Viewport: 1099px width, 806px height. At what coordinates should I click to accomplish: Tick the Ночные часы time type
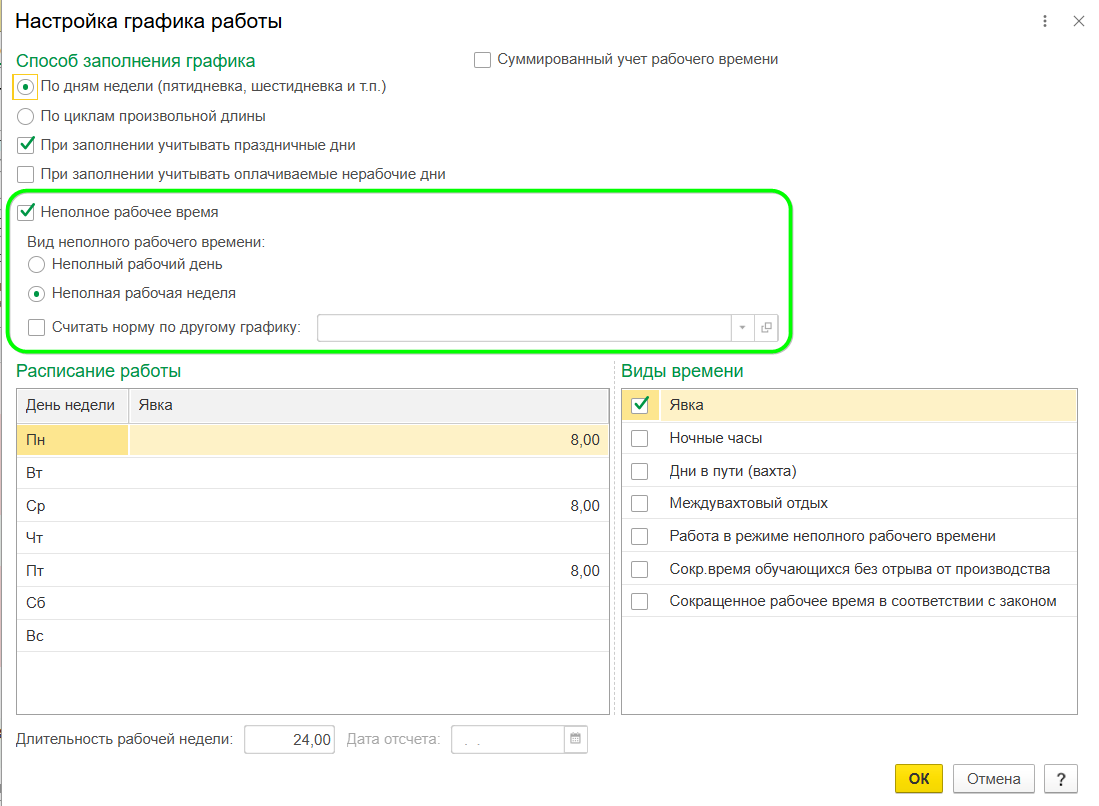(x=640, y=438)
